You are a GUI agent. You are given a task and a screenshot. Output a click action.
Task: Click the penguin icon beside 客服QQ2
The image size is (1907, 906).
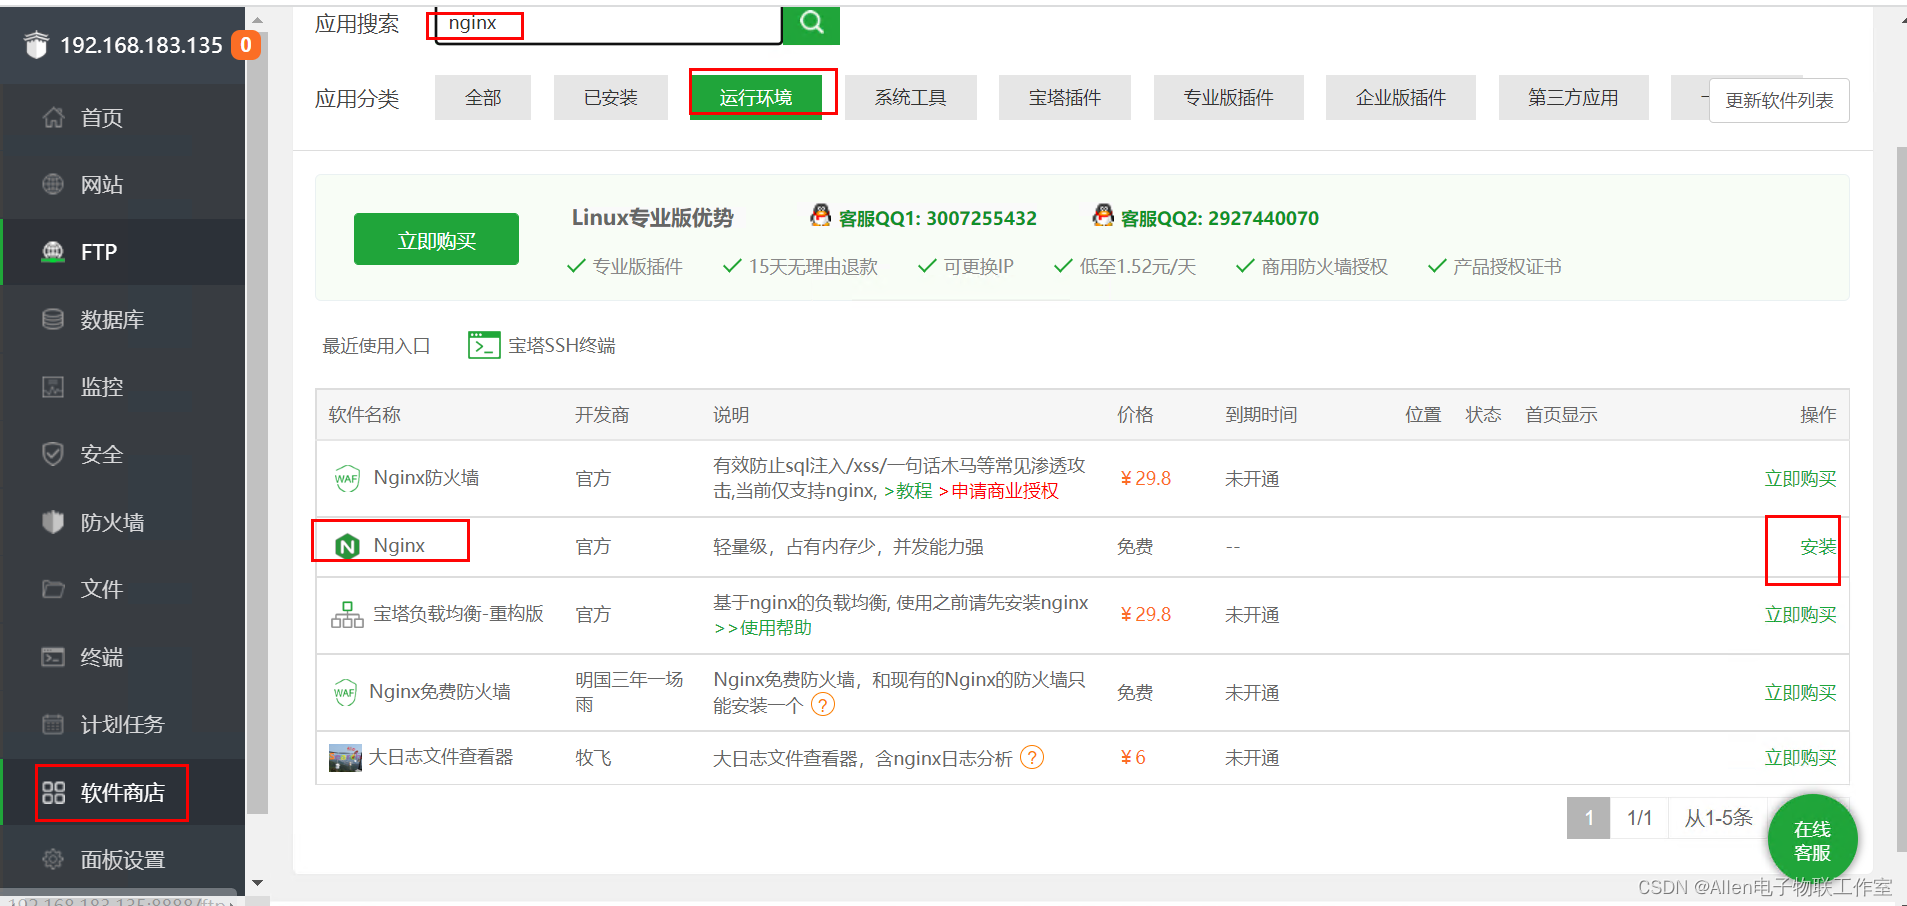[x=1103, y=215]
